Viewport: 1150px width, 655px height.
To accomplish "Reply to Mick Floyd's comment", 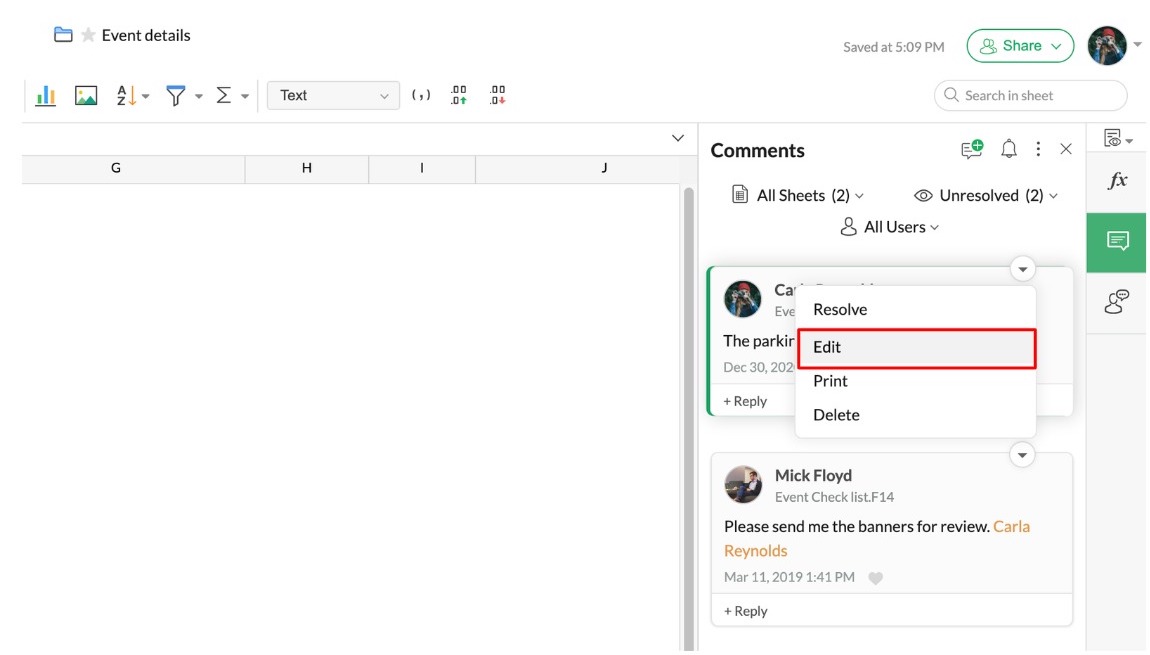I will tap(746, 611).
